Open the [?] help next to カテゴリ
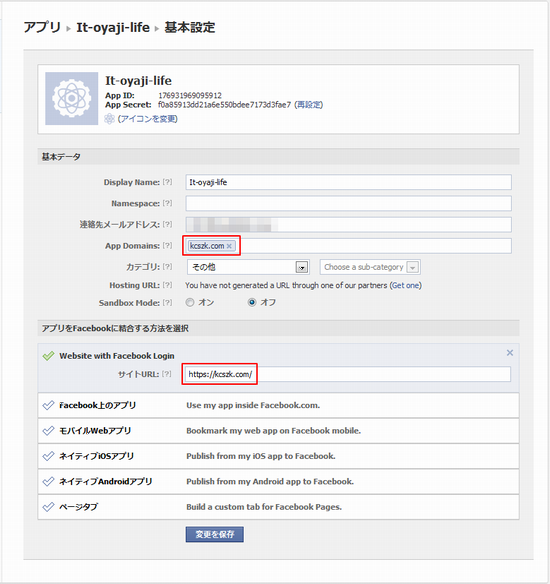 pyautogui.click(x=168, y=267)
